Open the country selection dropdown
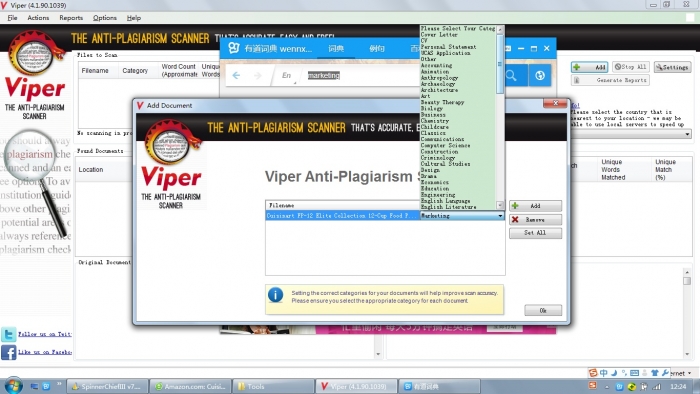The image size is (700, 394). [x=687, y=134]
